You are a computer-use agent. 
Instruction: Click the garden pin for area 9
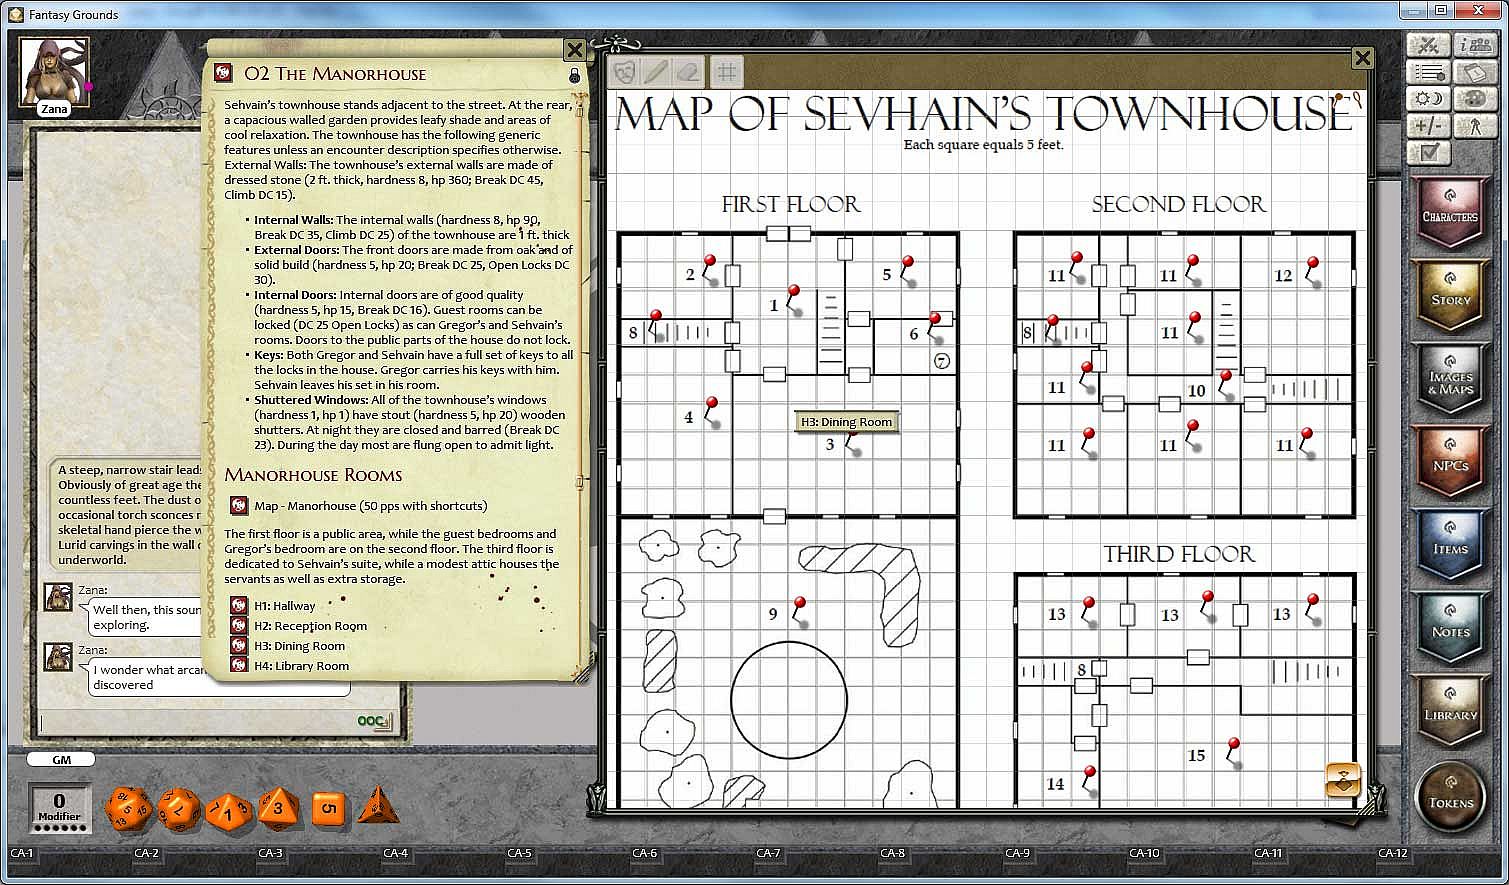click(x=800, y=610)
